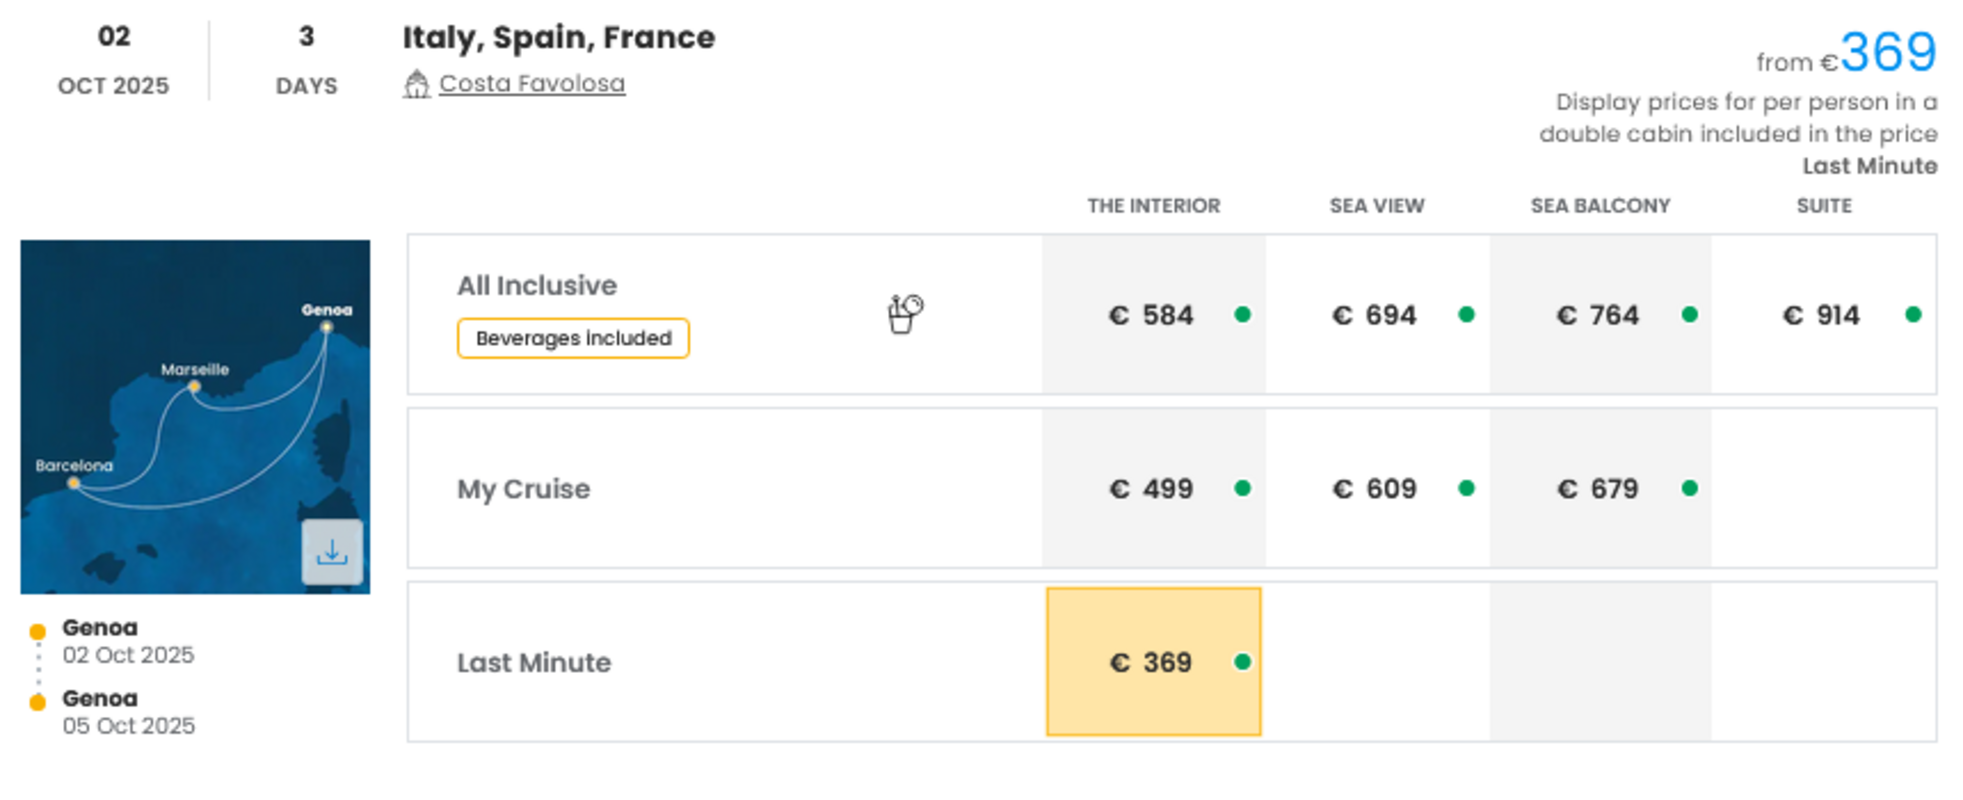
Task: Click green availability dot beside €914
Action: tap(1913, 315)
